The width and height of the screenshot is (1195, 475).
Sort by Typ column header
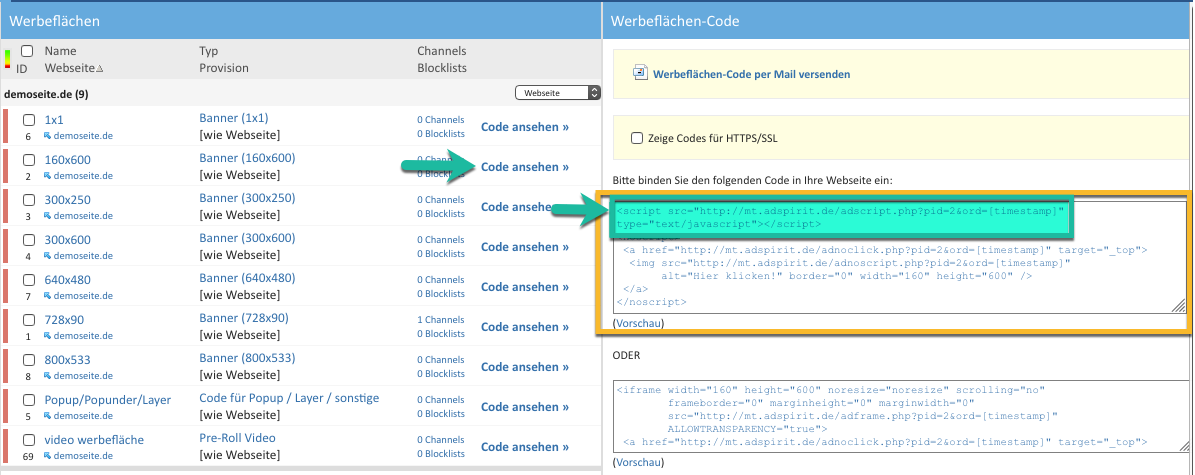pos(209,51)
